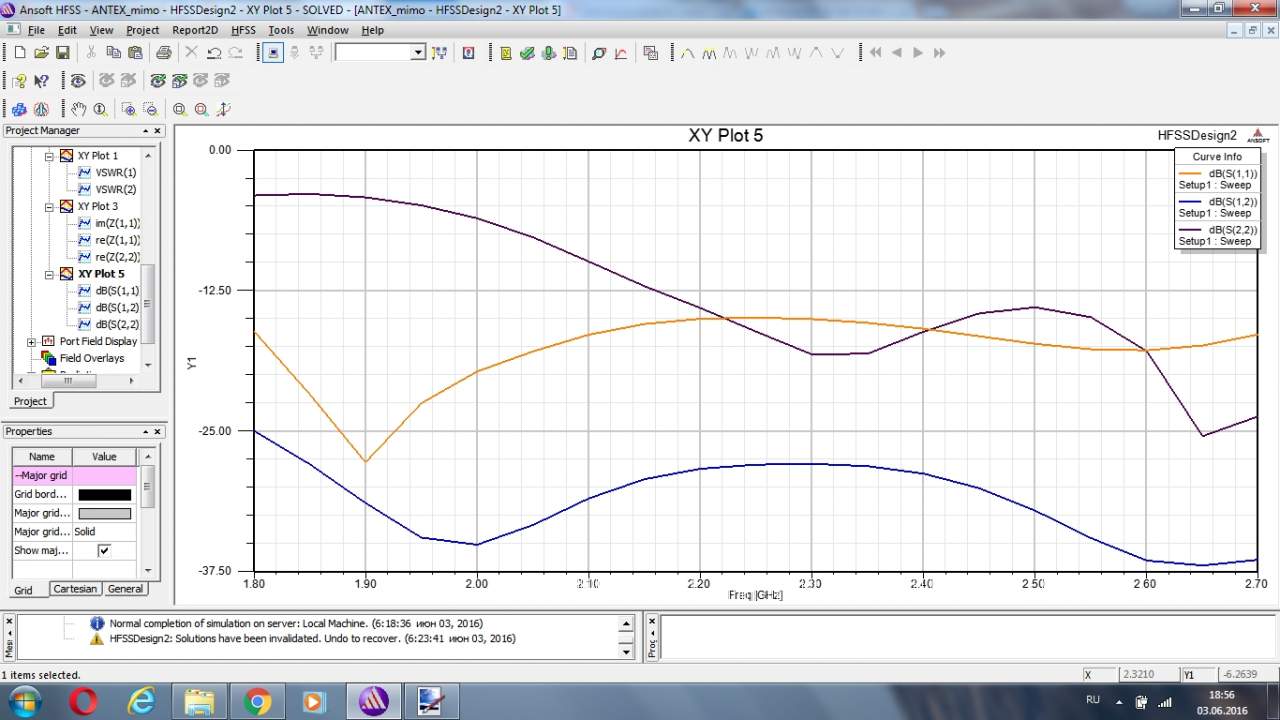1280x720 pixels.
Task: Click the Copy toolbar icon
Action: tap(113, 53)
